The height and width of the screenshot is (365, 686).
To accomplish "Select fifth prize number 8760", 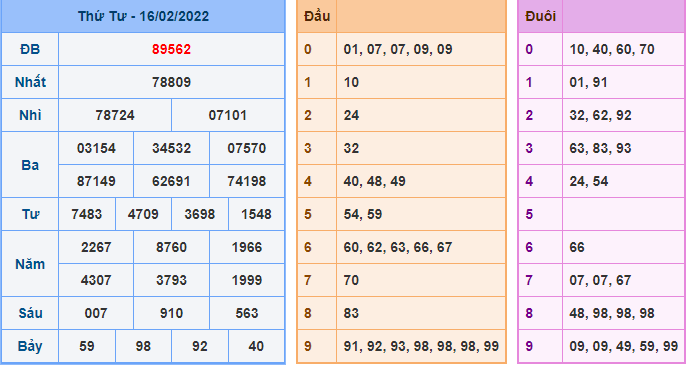I will click(x=172, y=247).
